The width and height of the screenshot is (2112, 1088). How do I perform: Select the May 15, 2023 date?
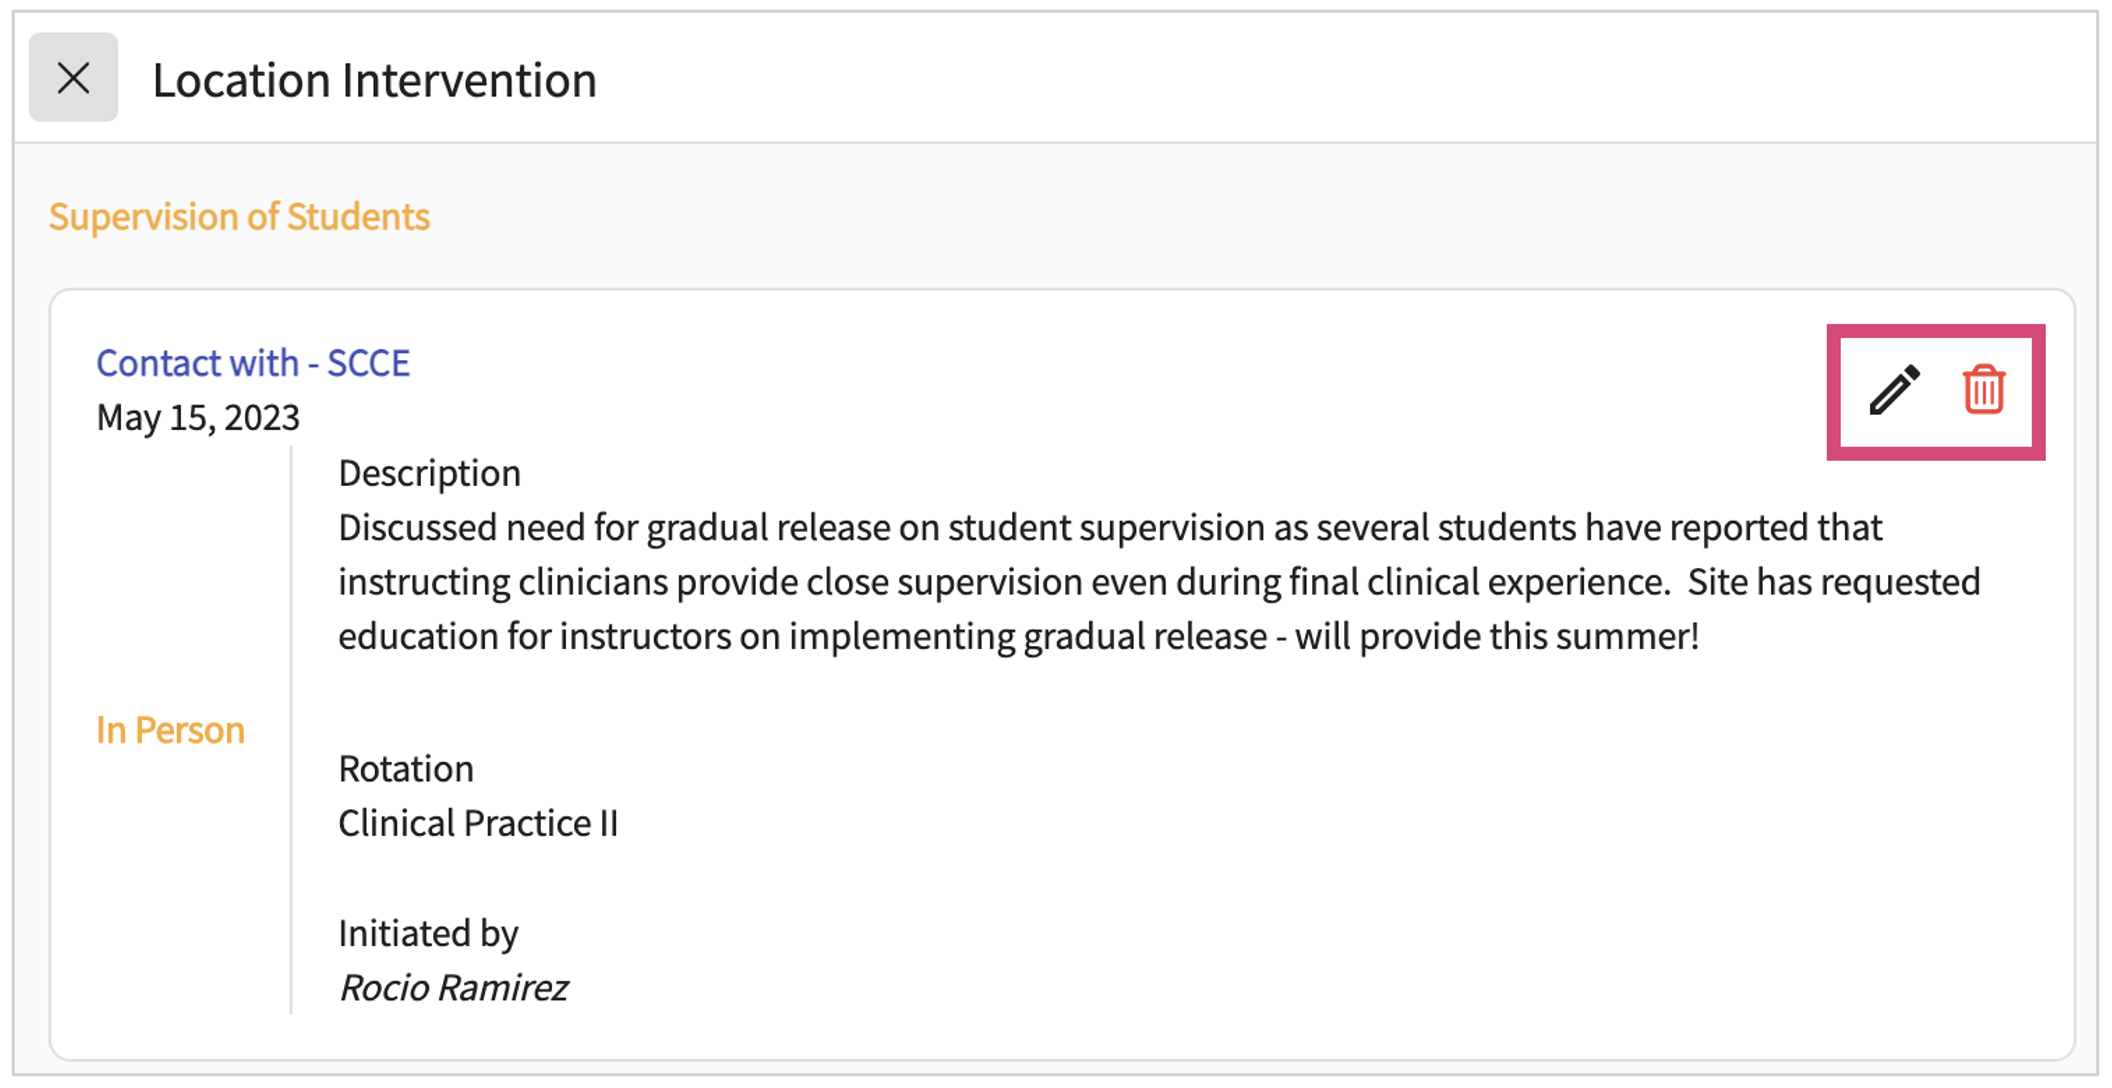pyautogui.click(x=198, y=417)
